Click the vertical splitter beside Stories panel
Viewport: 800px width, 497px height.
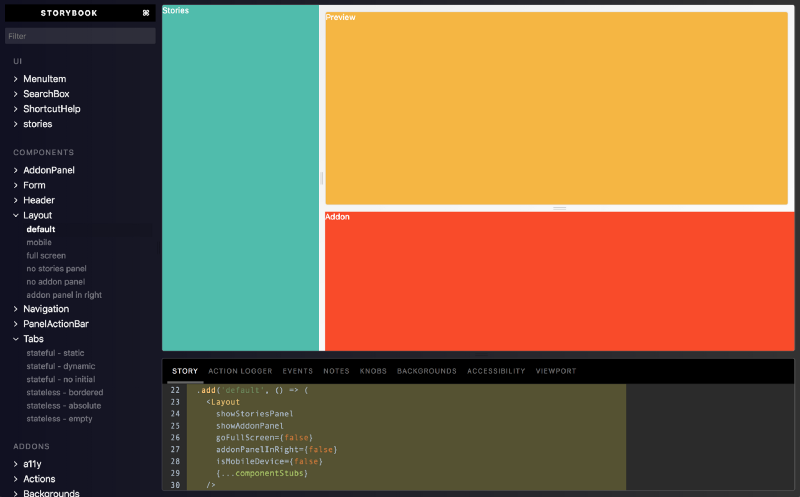(322, 178)
